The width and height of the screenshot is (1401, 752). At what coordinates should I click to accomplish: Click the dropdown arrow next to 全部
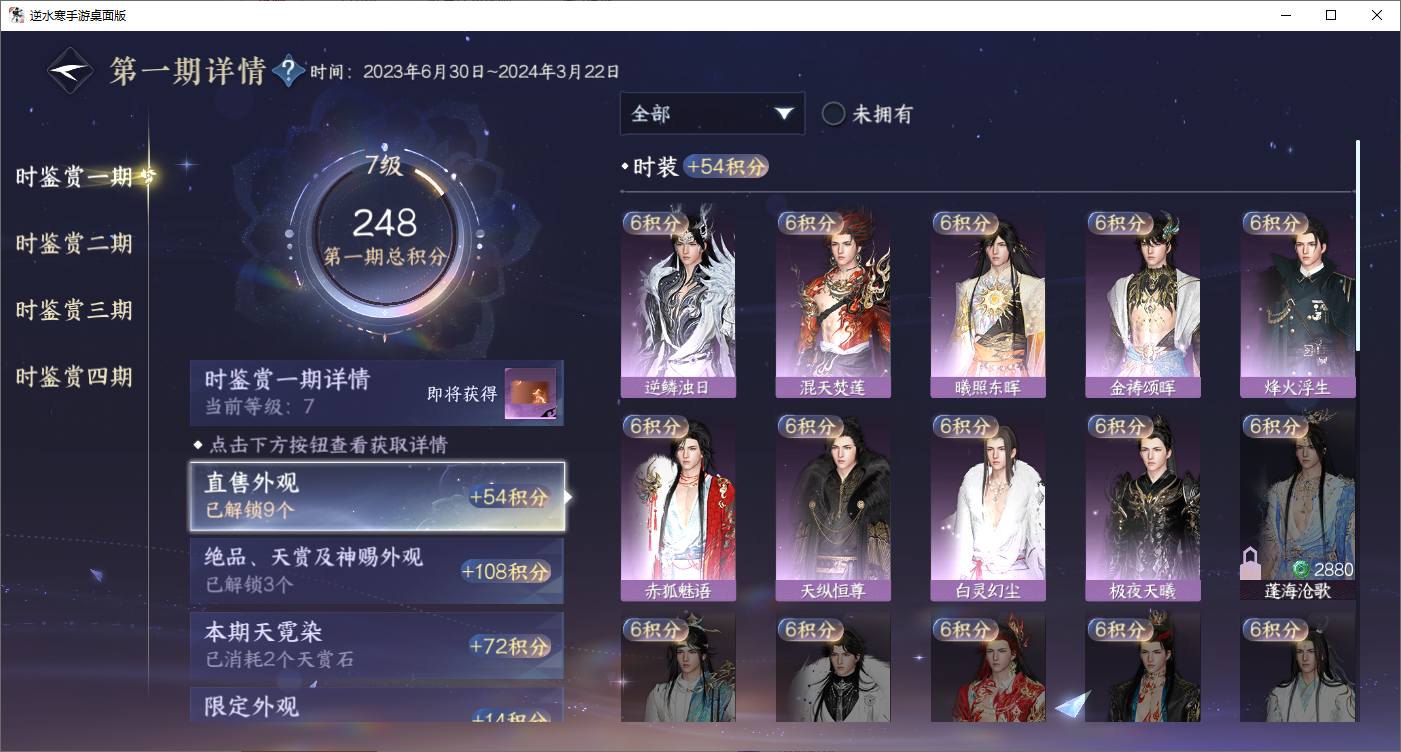[x=784, y=114]
